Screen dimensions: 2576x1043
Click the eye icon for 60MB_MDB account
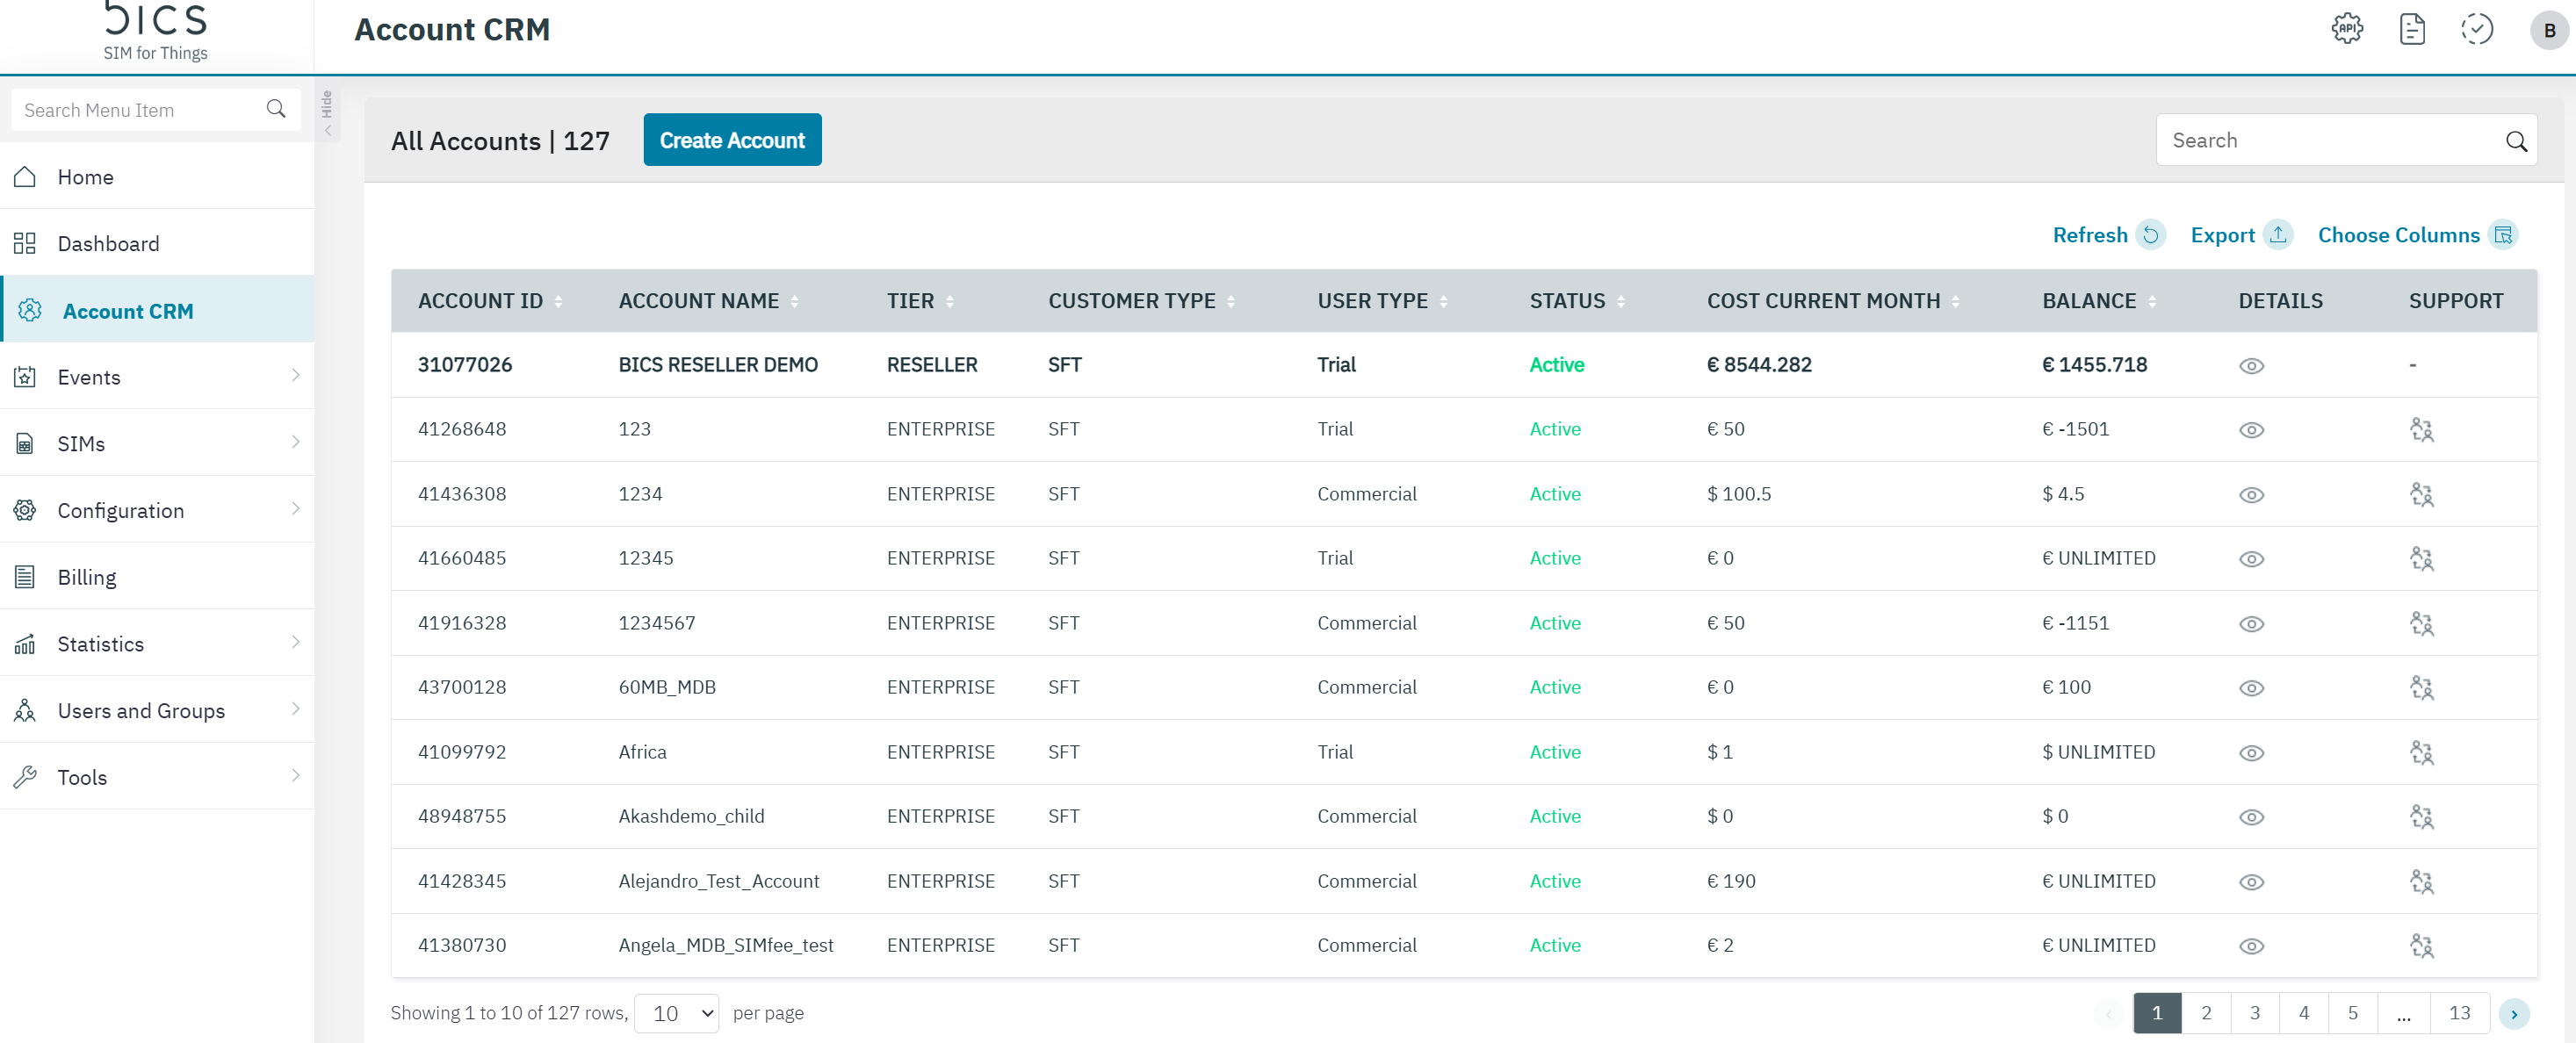point(2251,688)
